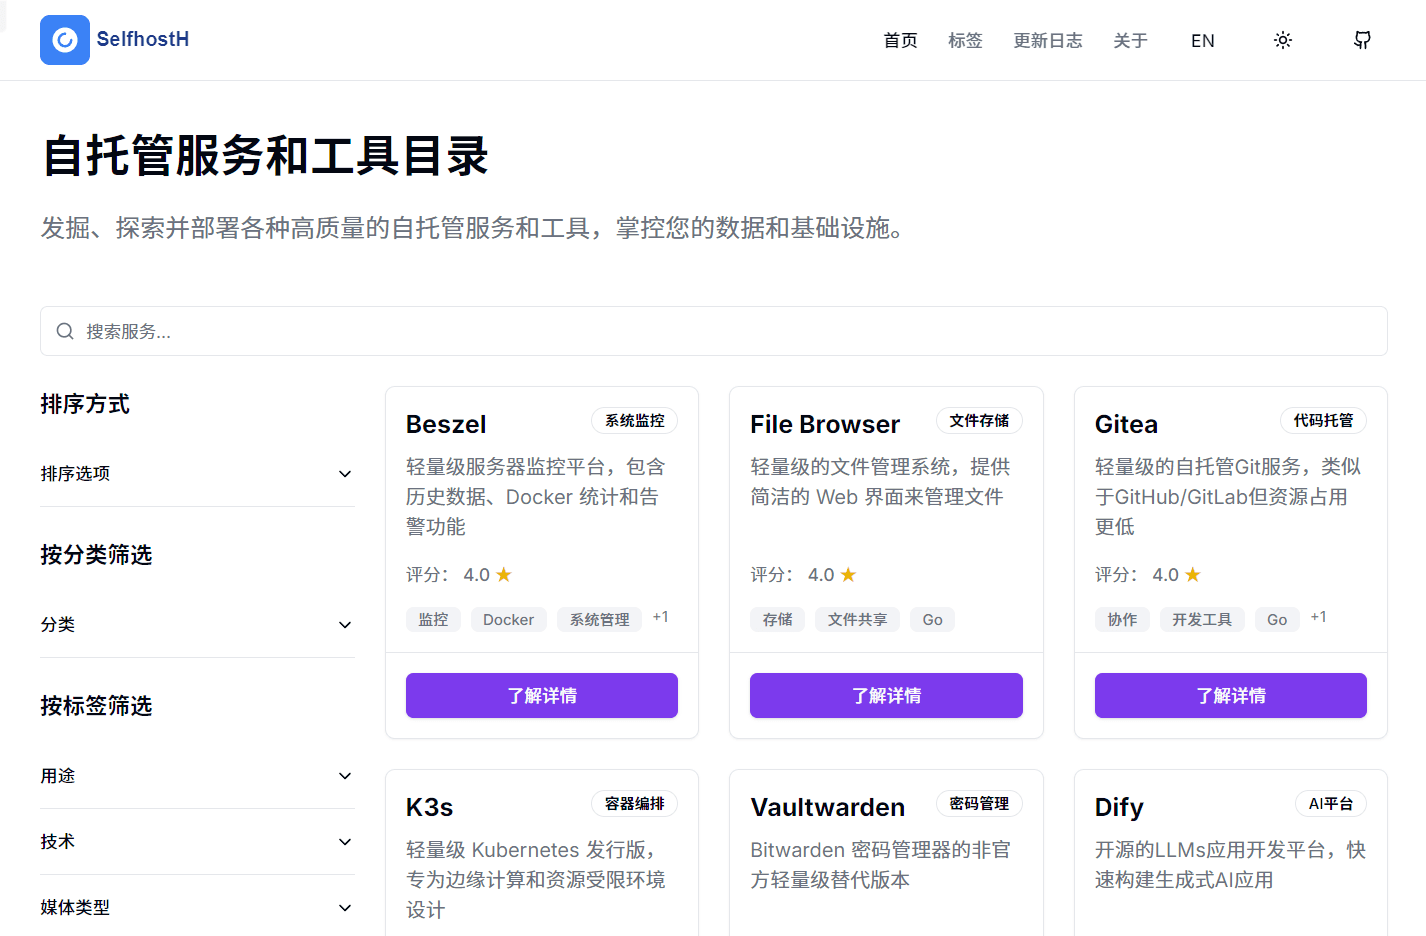Switch language to EN

point(1203,41)
